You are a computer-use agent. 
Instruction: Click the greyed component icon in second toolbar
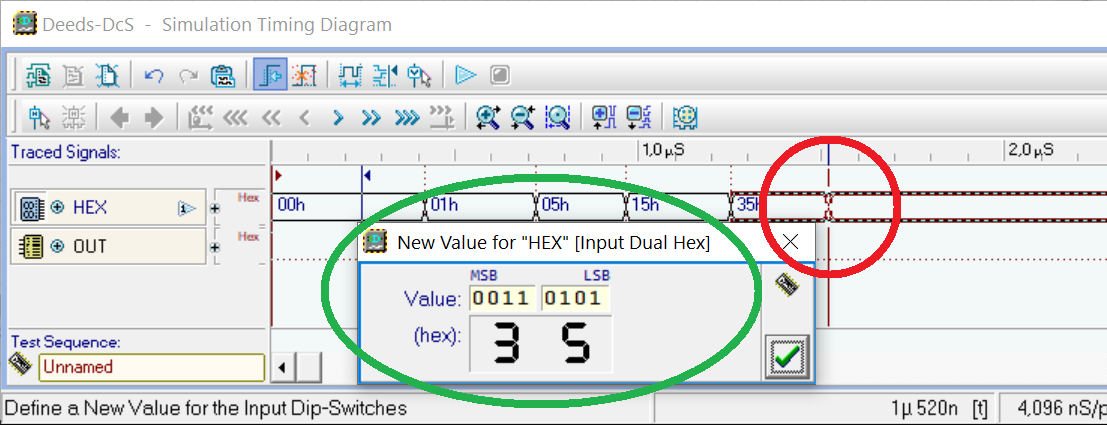[73, 117]
